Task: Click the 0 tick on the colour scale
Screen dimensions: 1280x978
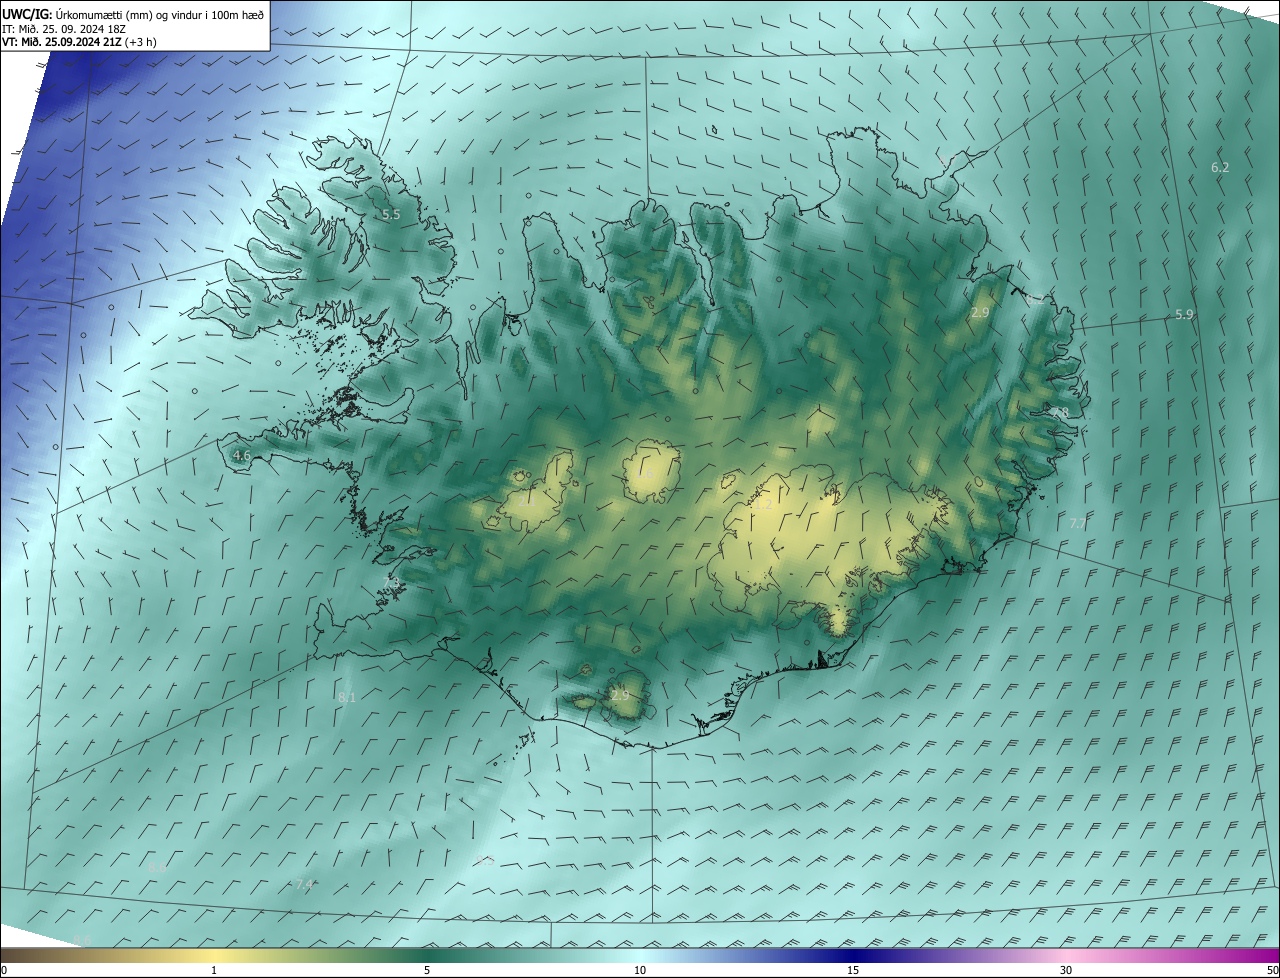Action: click(x=4, y=970)
